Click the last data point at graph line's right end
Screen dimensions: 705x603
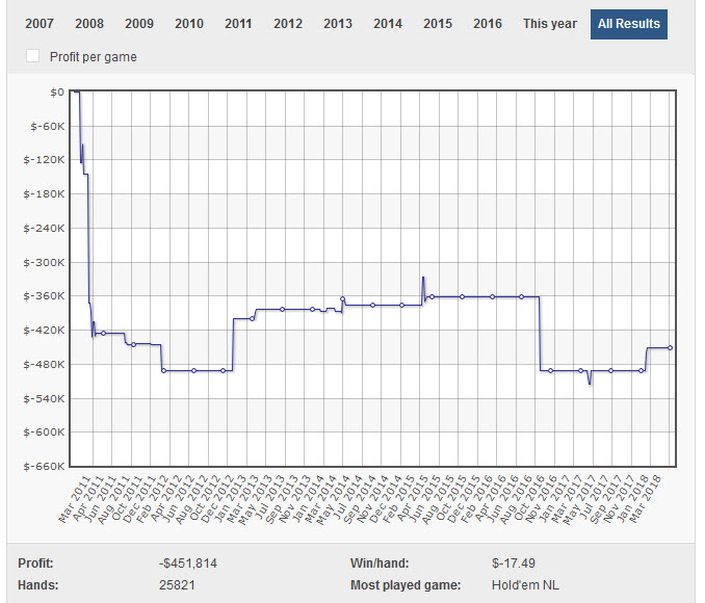670,348
